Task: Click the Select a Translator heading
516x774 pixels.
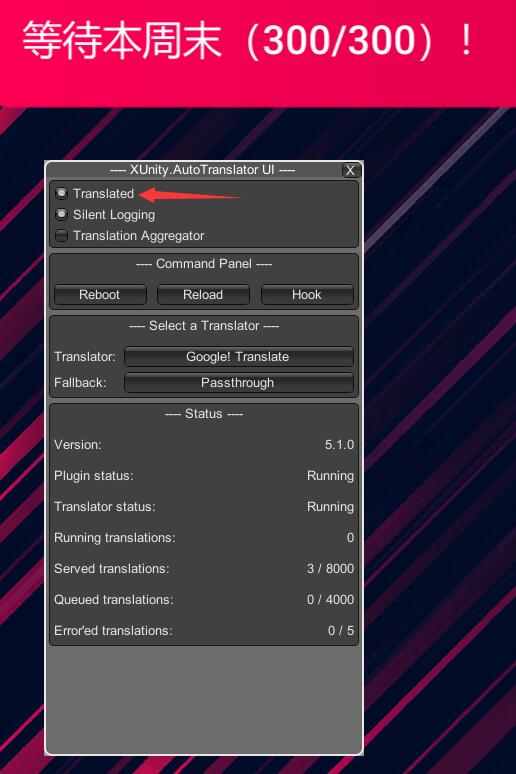Action: (x=204, y=326)
